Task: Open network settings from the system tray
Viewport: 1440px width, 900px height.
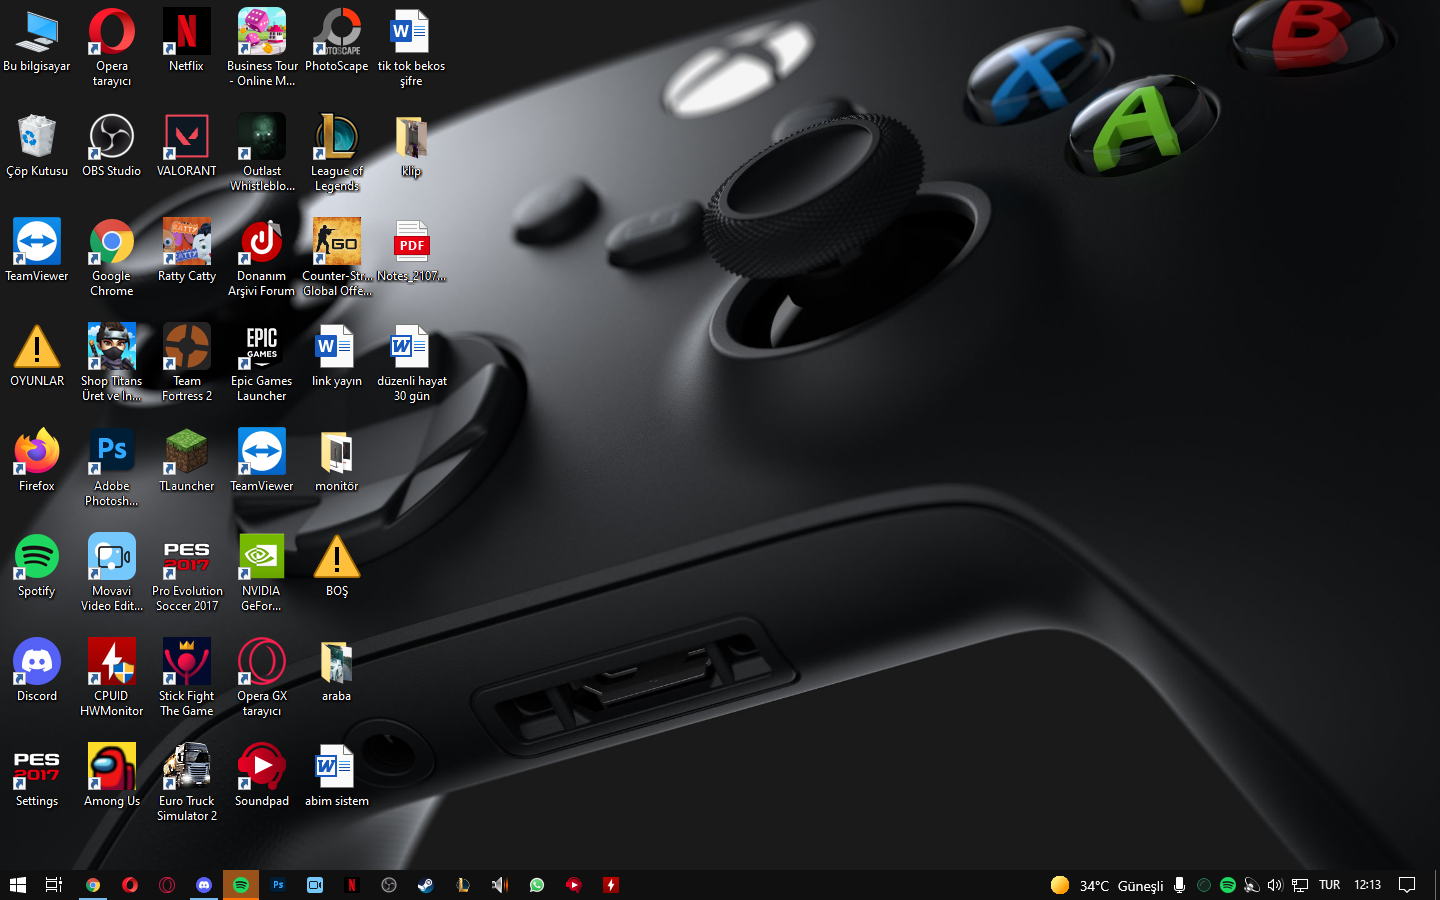Action: click(x=1300, y=885)
